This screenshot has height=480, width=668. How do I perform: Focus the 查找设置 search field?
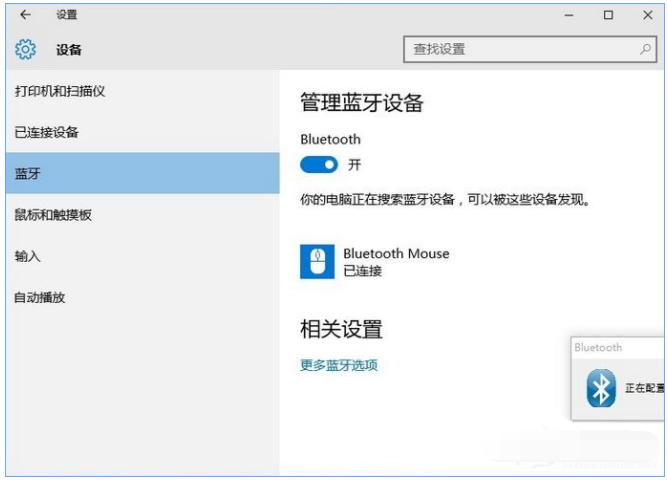520,48
